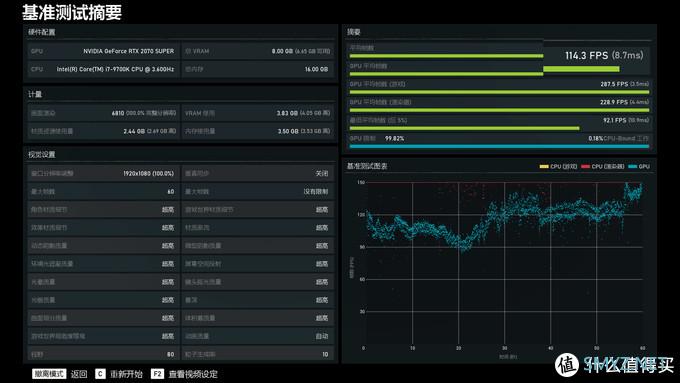Viewport: 680px width, 383px height.
Task: Click the green bar under 287.5 FPS
Action: coord(499,92)
